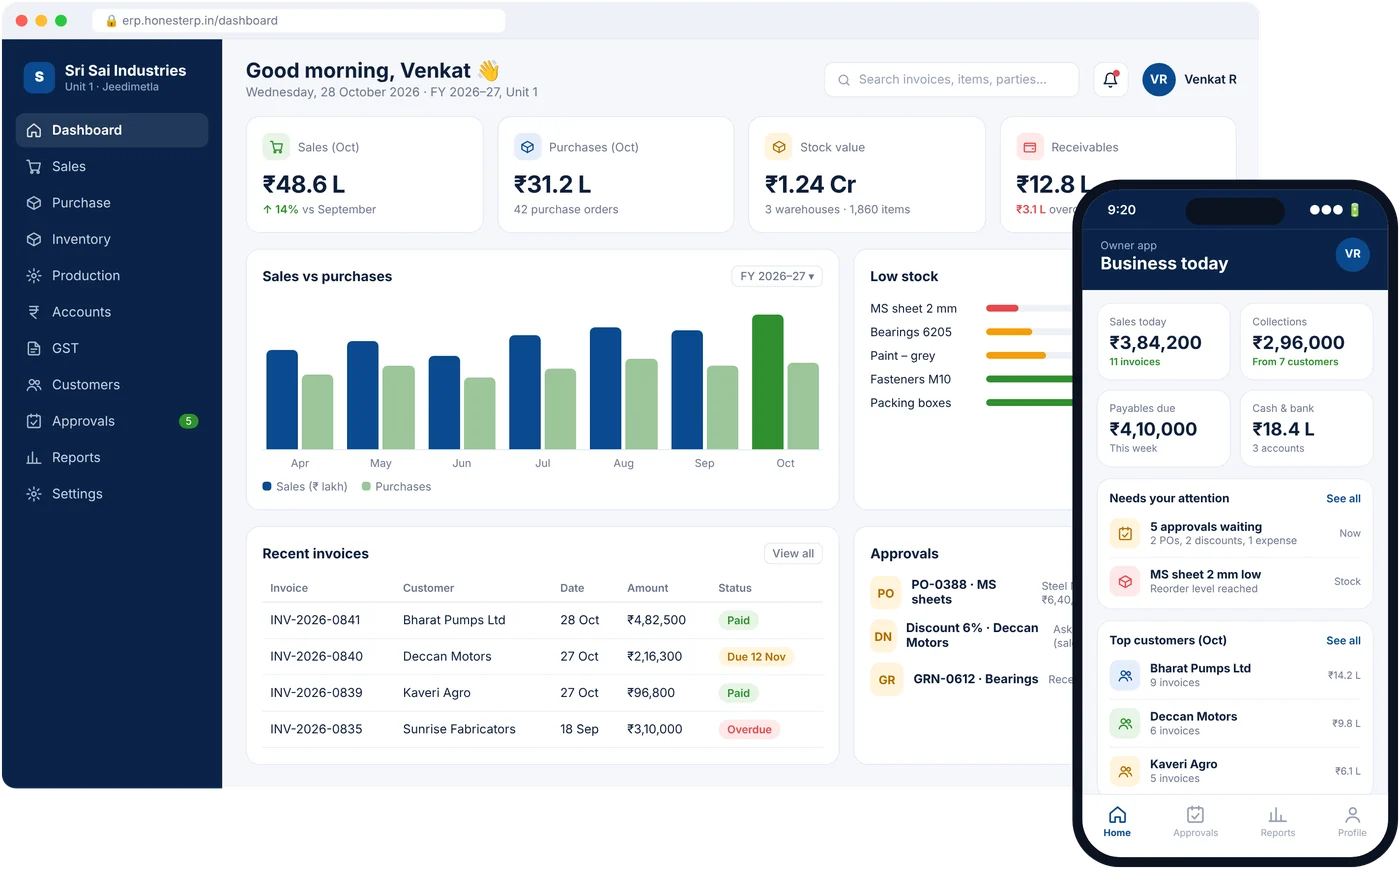The width and height of the screenshot is (1400, 869).
Task: Click the Search invoices, items, parties field
Action: pyautogui.click(x=951, y=79)
